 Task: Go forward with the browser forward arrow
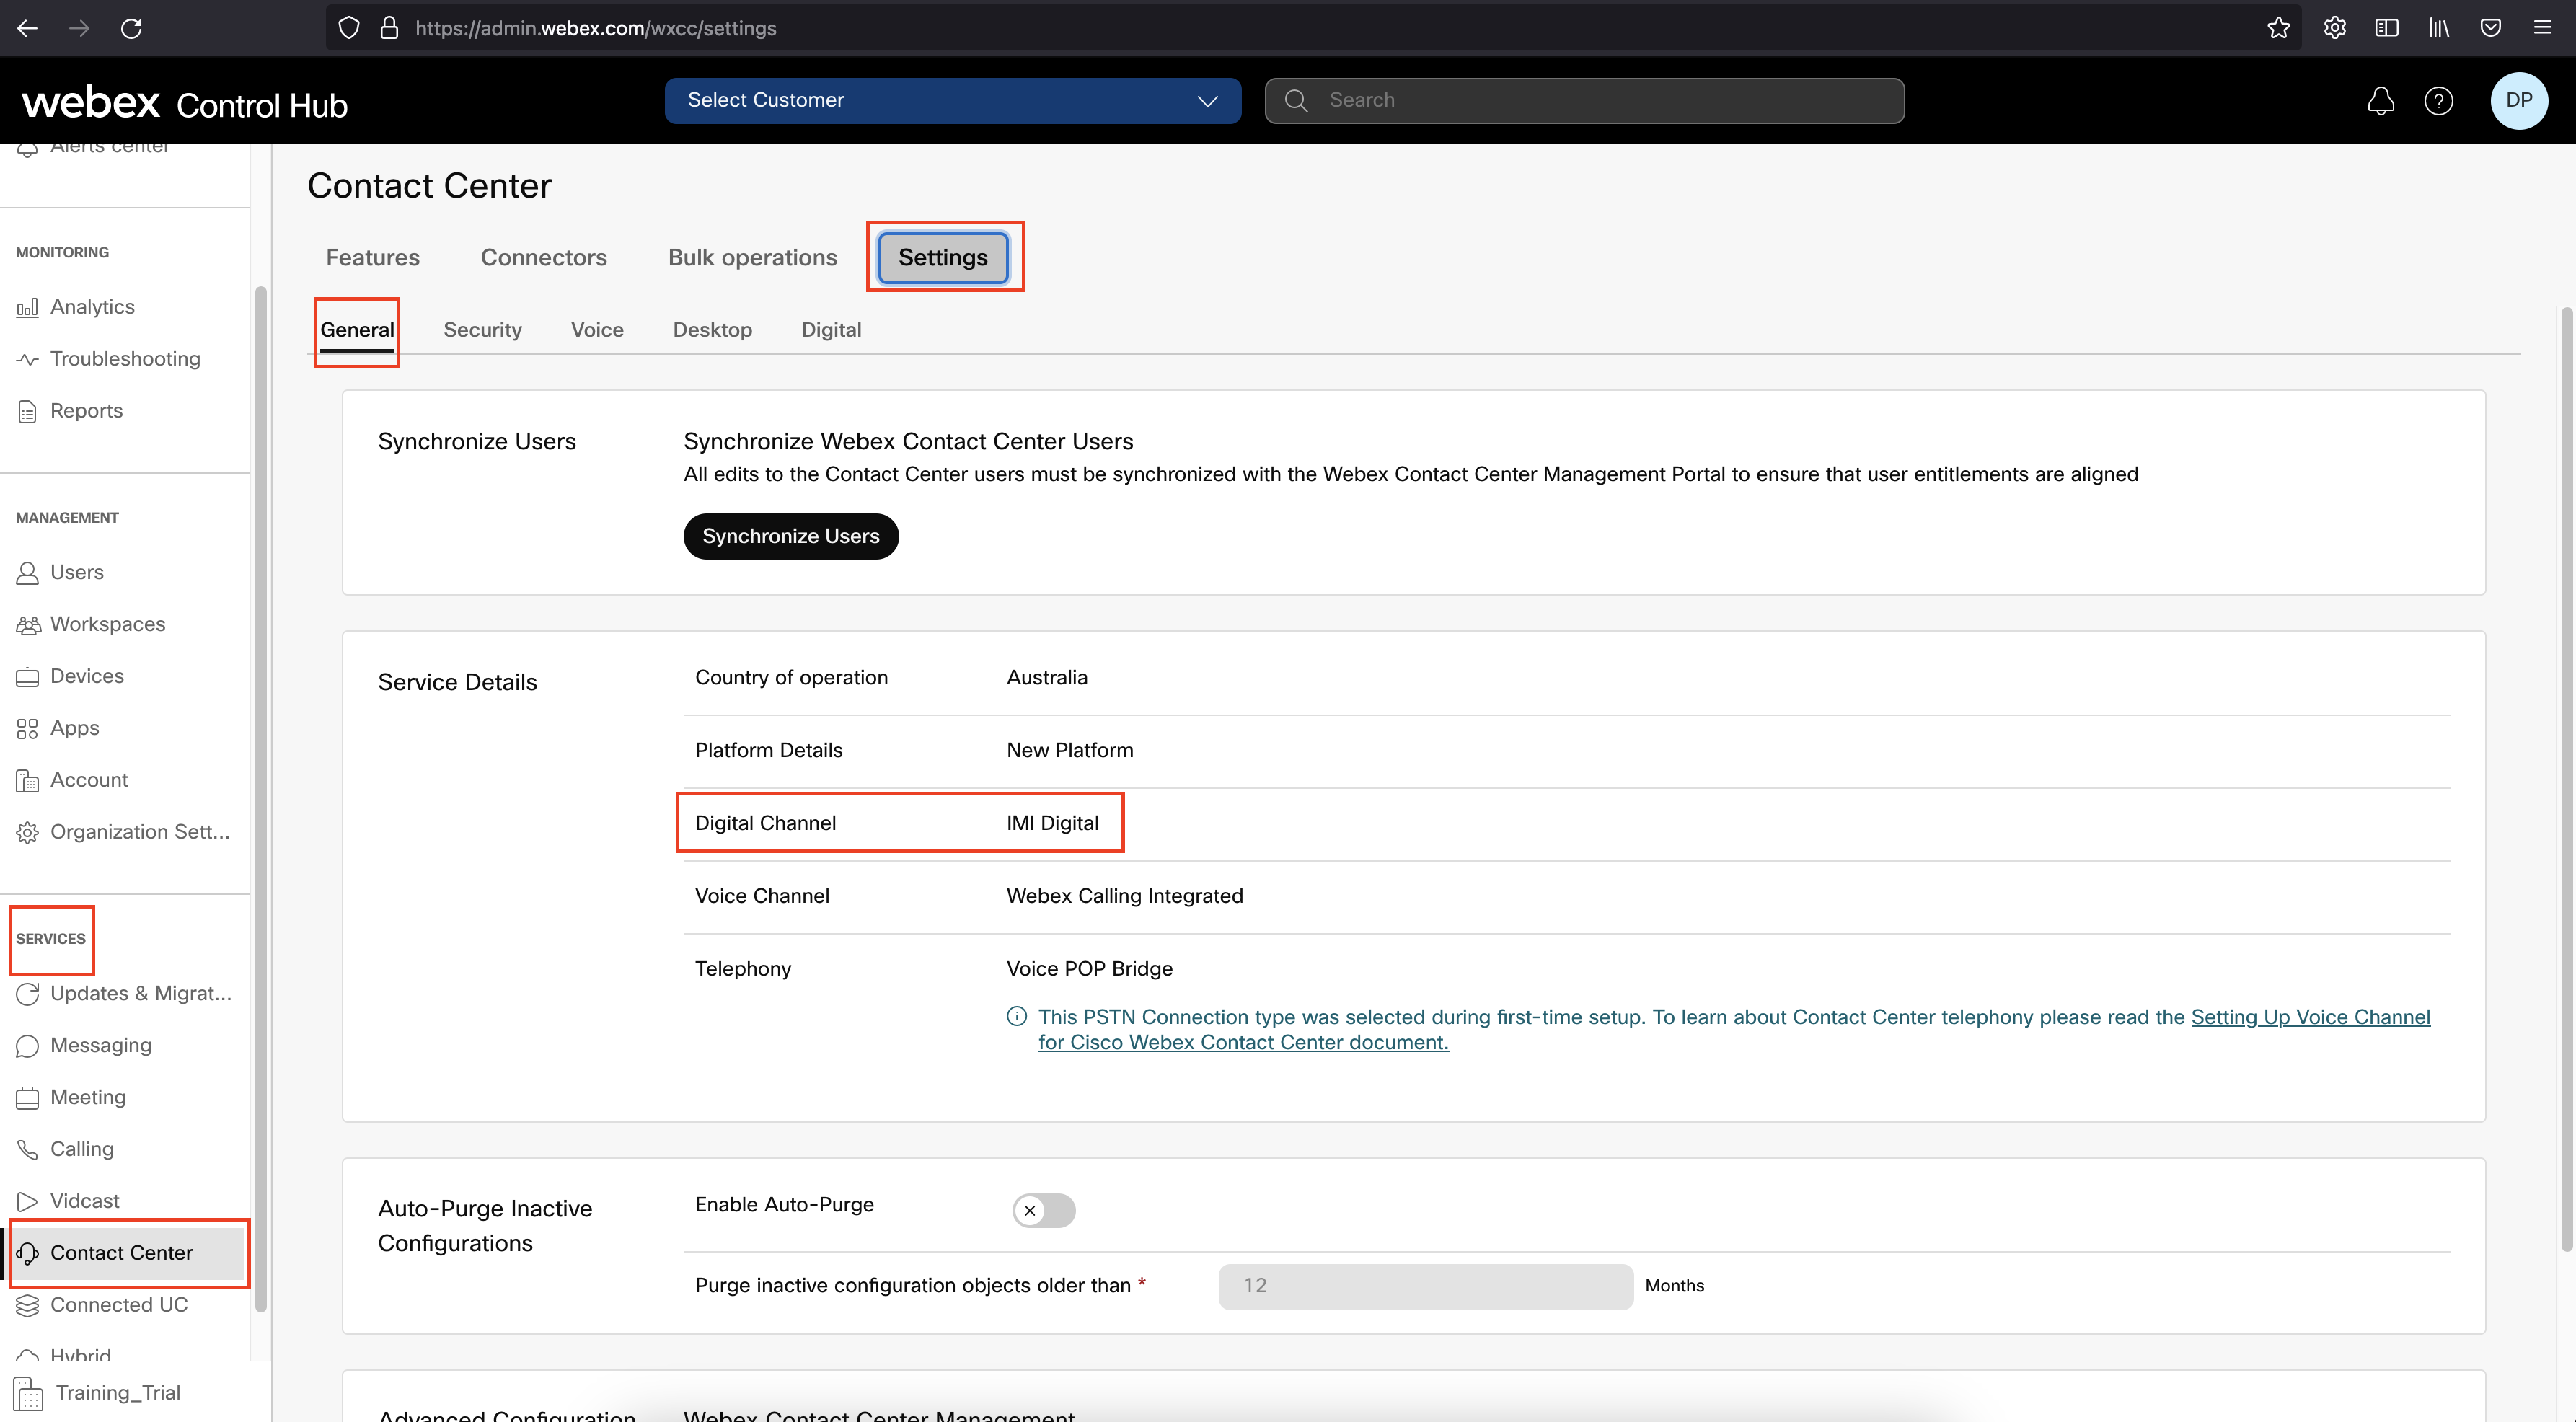79,28
